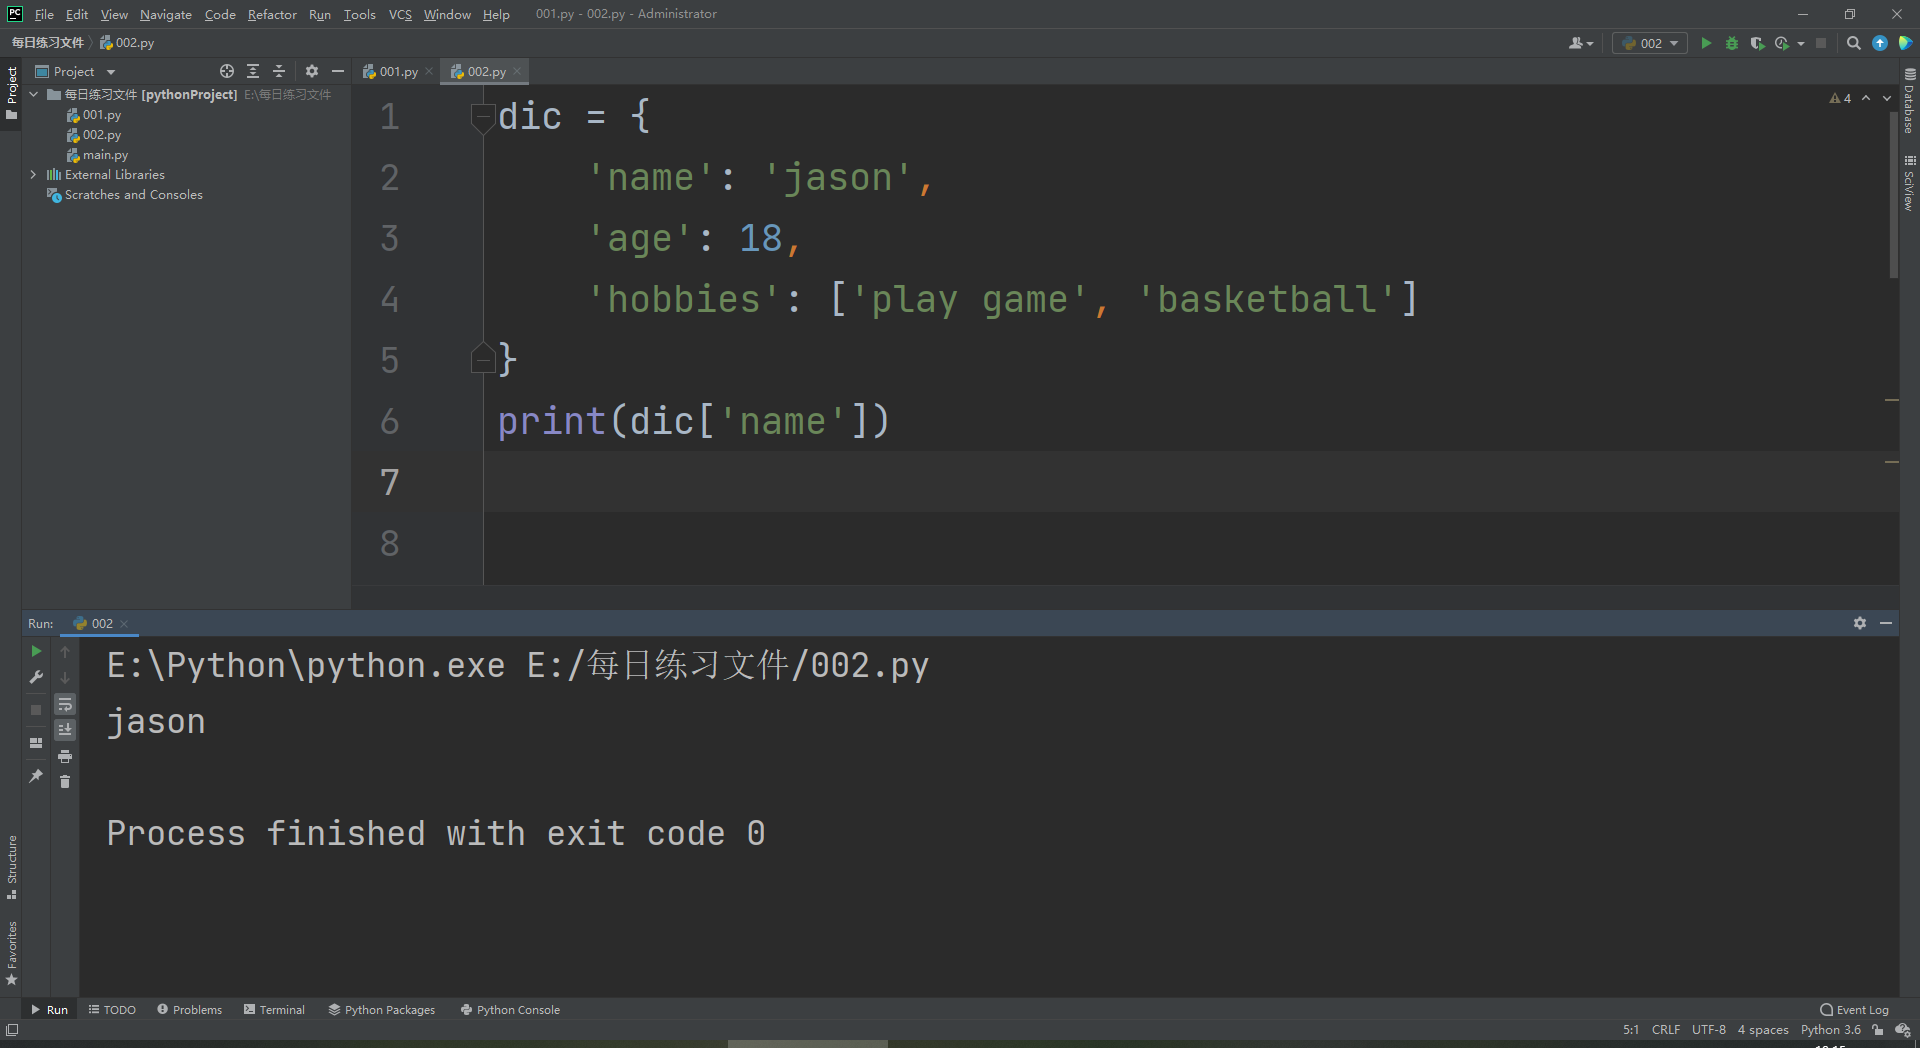The height and width of the screenshot is (1048, 1920).
Task: Select 001.py in the project tree
Action: click(x=94, y=115)
